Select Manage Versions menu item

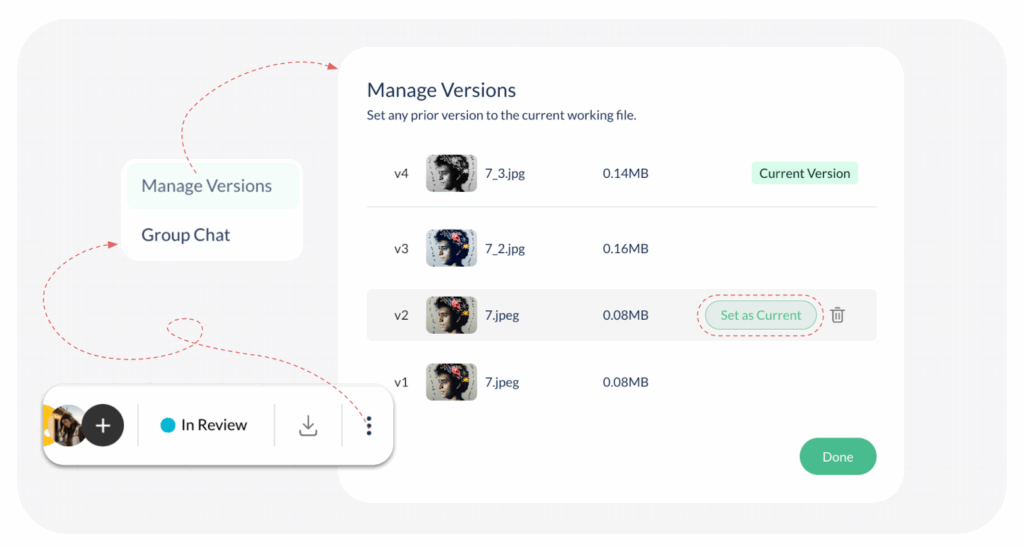pos(207,186)
